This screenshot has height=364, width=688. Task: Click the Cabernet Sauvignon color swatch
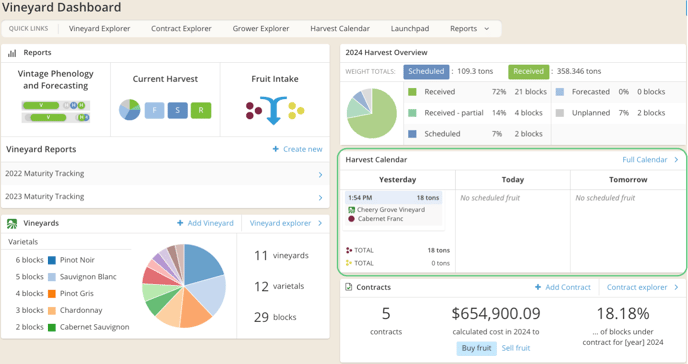pyautogui.click(x=52, y=327)
